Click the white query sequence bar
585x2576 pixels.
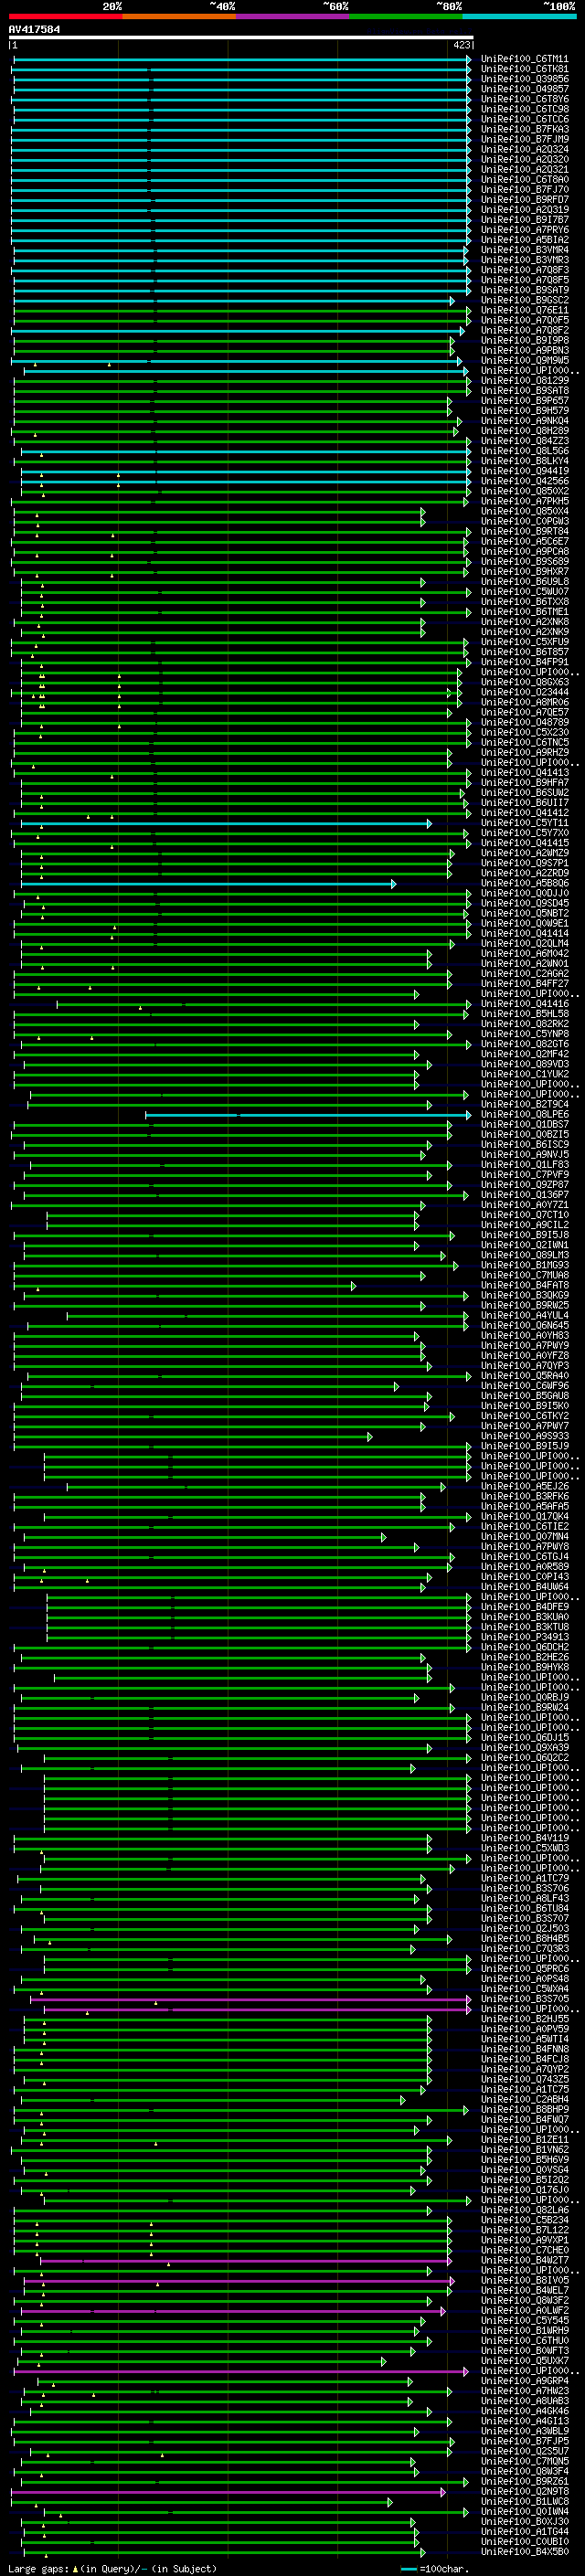[241, 37]
